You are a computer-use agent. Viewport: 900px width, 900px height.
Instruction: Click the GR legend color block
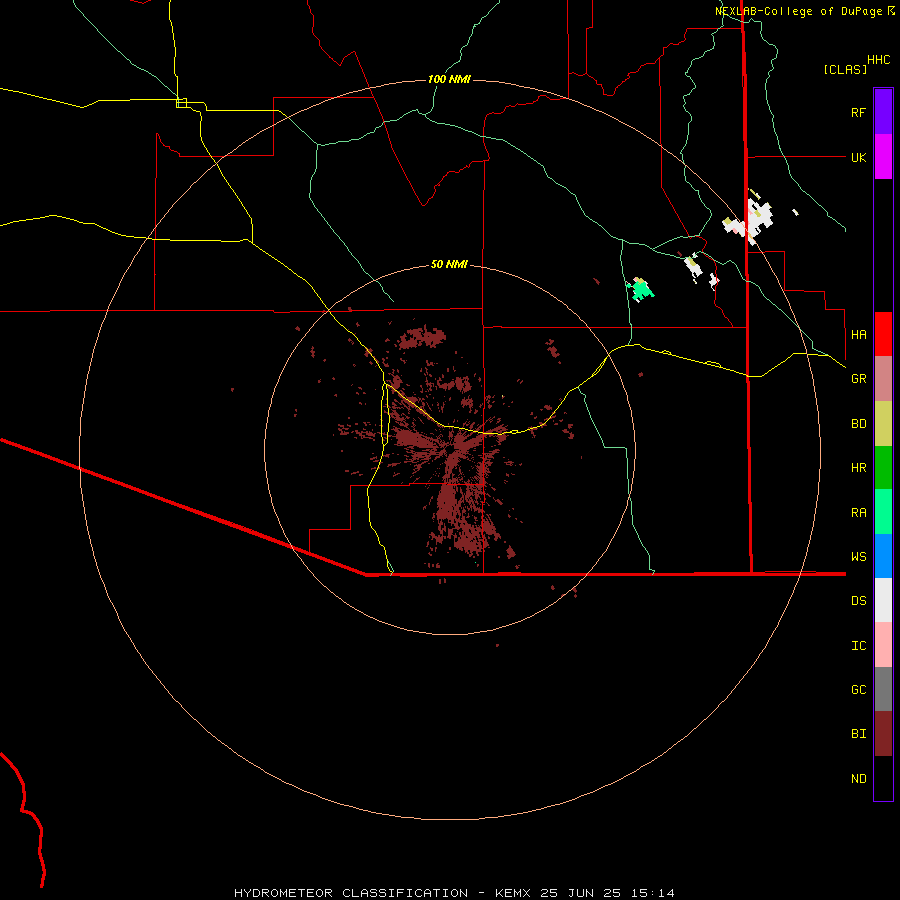883,379
